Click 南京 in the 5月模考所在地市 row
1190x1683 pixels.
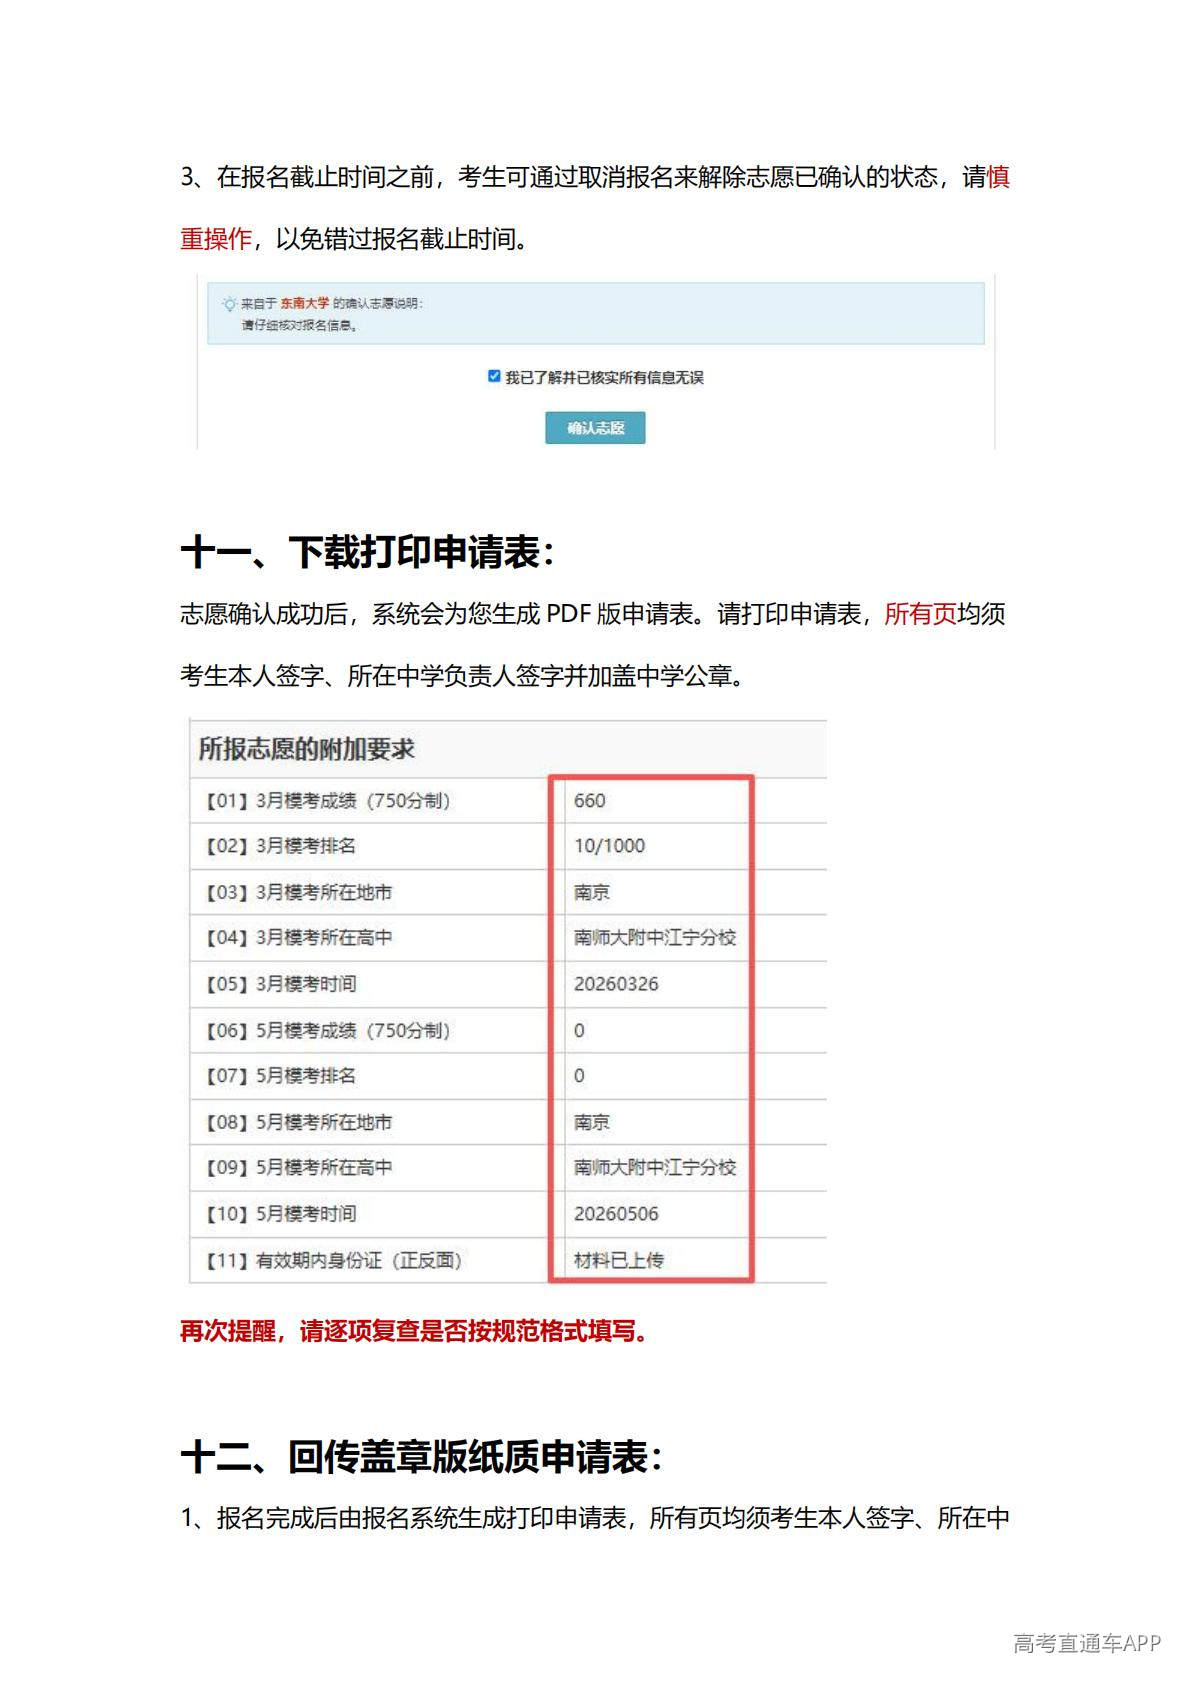pyautogui.click(x=592, y=1122)
